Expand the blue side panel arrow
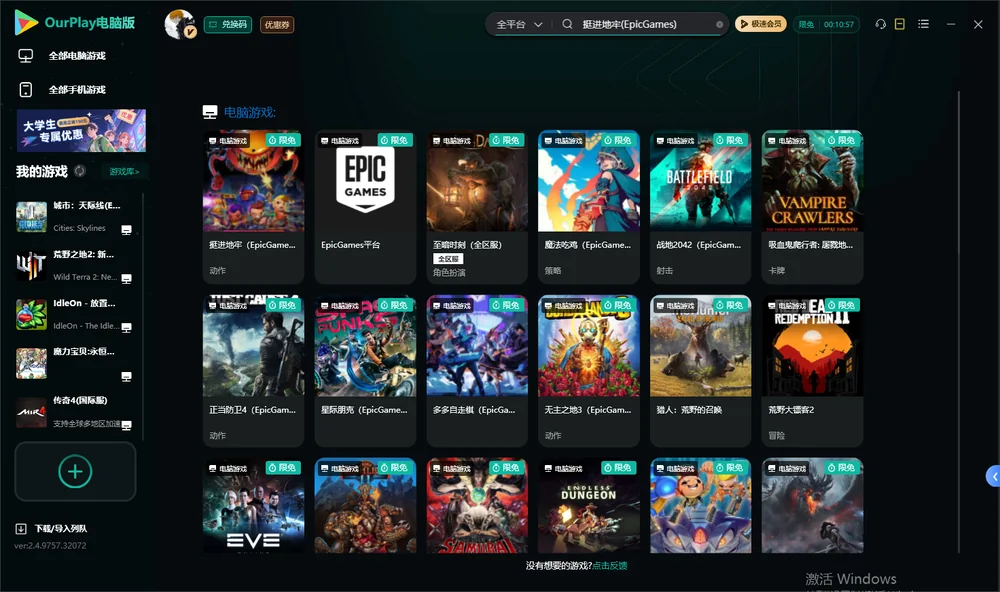The height and width of the screenshot is (592, 1000). (993, 477)
